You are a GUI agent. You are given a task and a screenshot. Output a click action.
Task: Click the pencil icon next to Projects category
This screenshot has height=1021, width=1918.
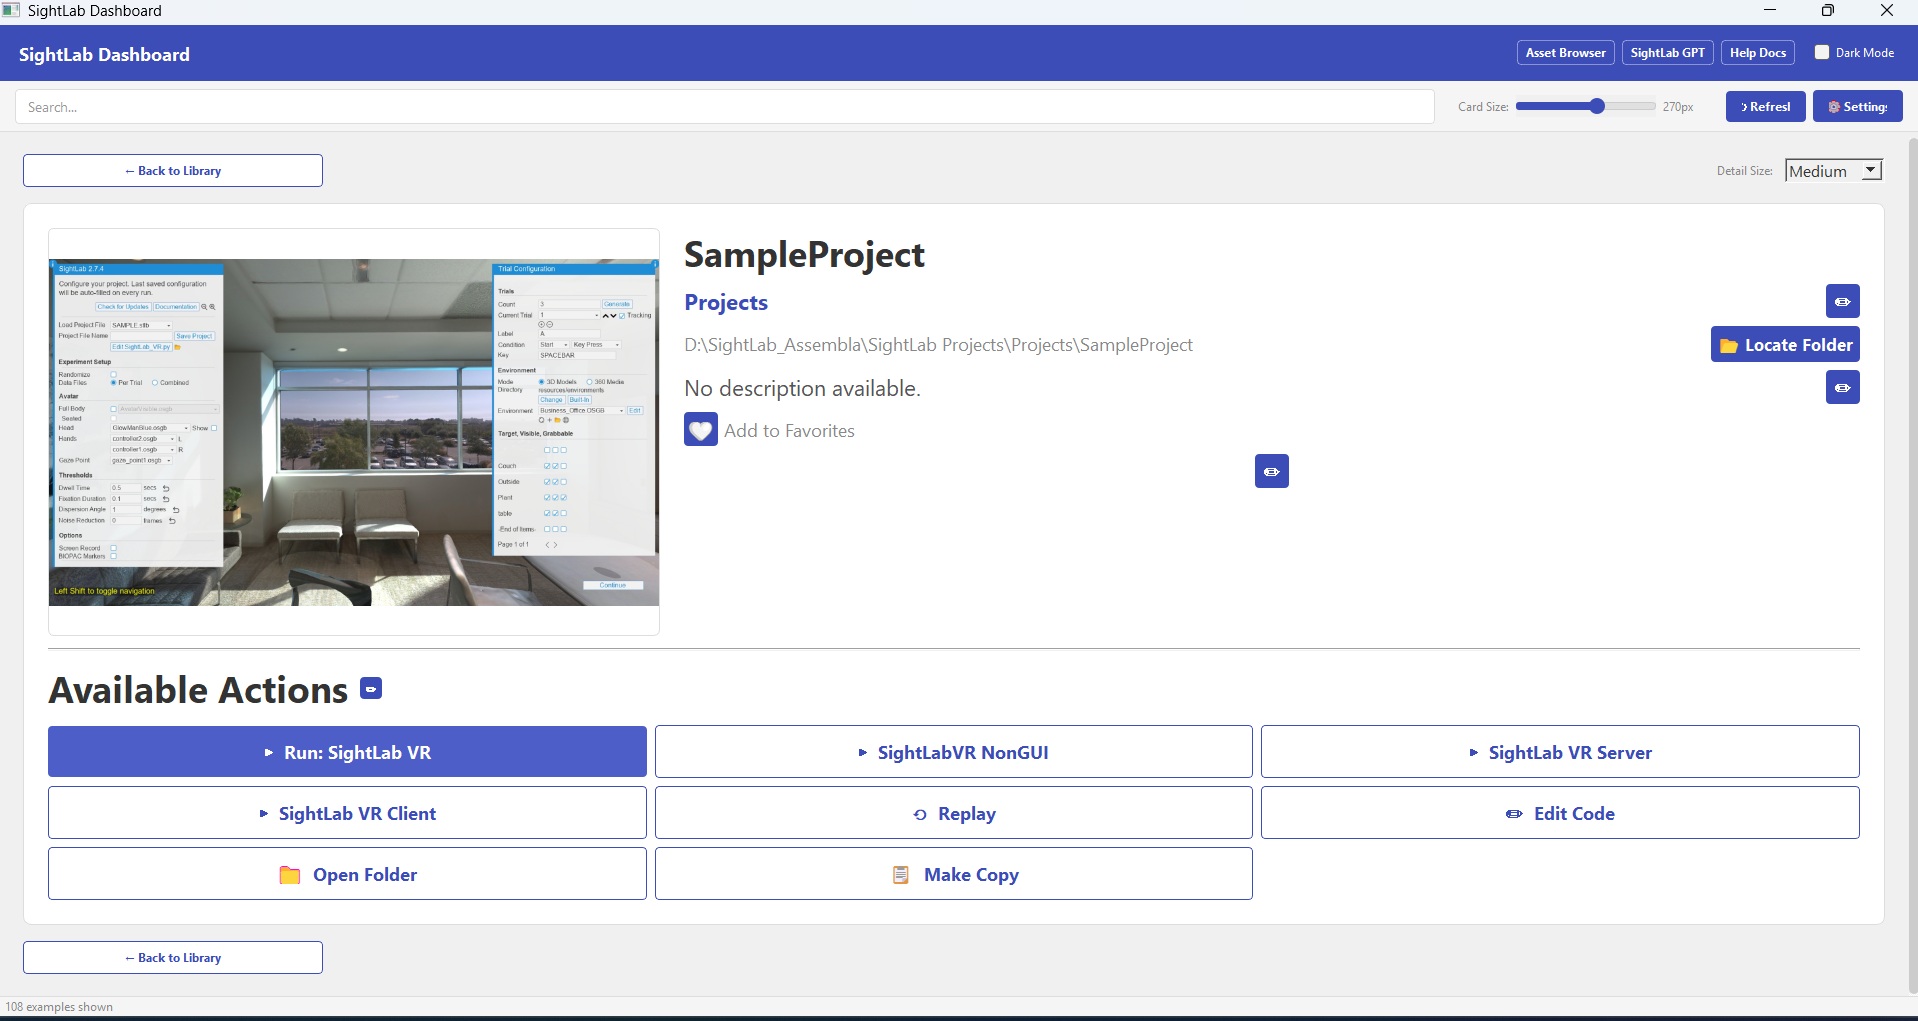[x=1842, y=301]
